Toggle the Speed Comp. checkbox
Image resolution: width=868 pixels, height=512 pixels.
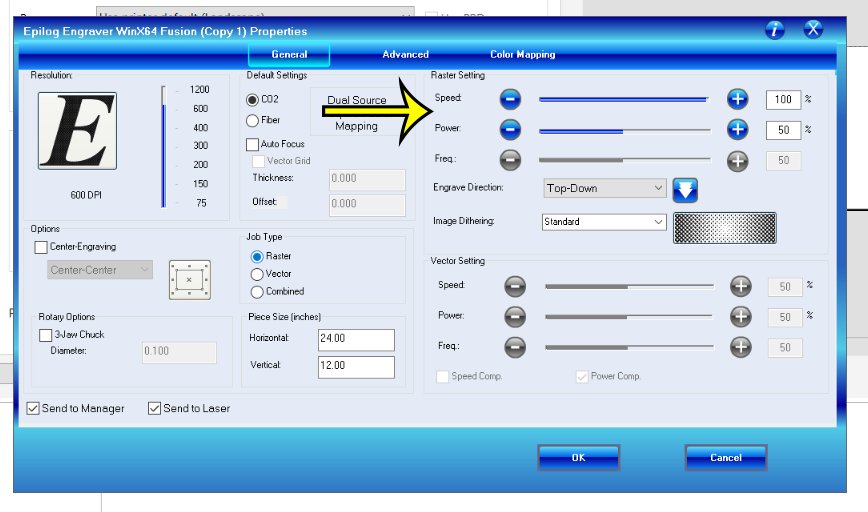(x=442, y=377)
